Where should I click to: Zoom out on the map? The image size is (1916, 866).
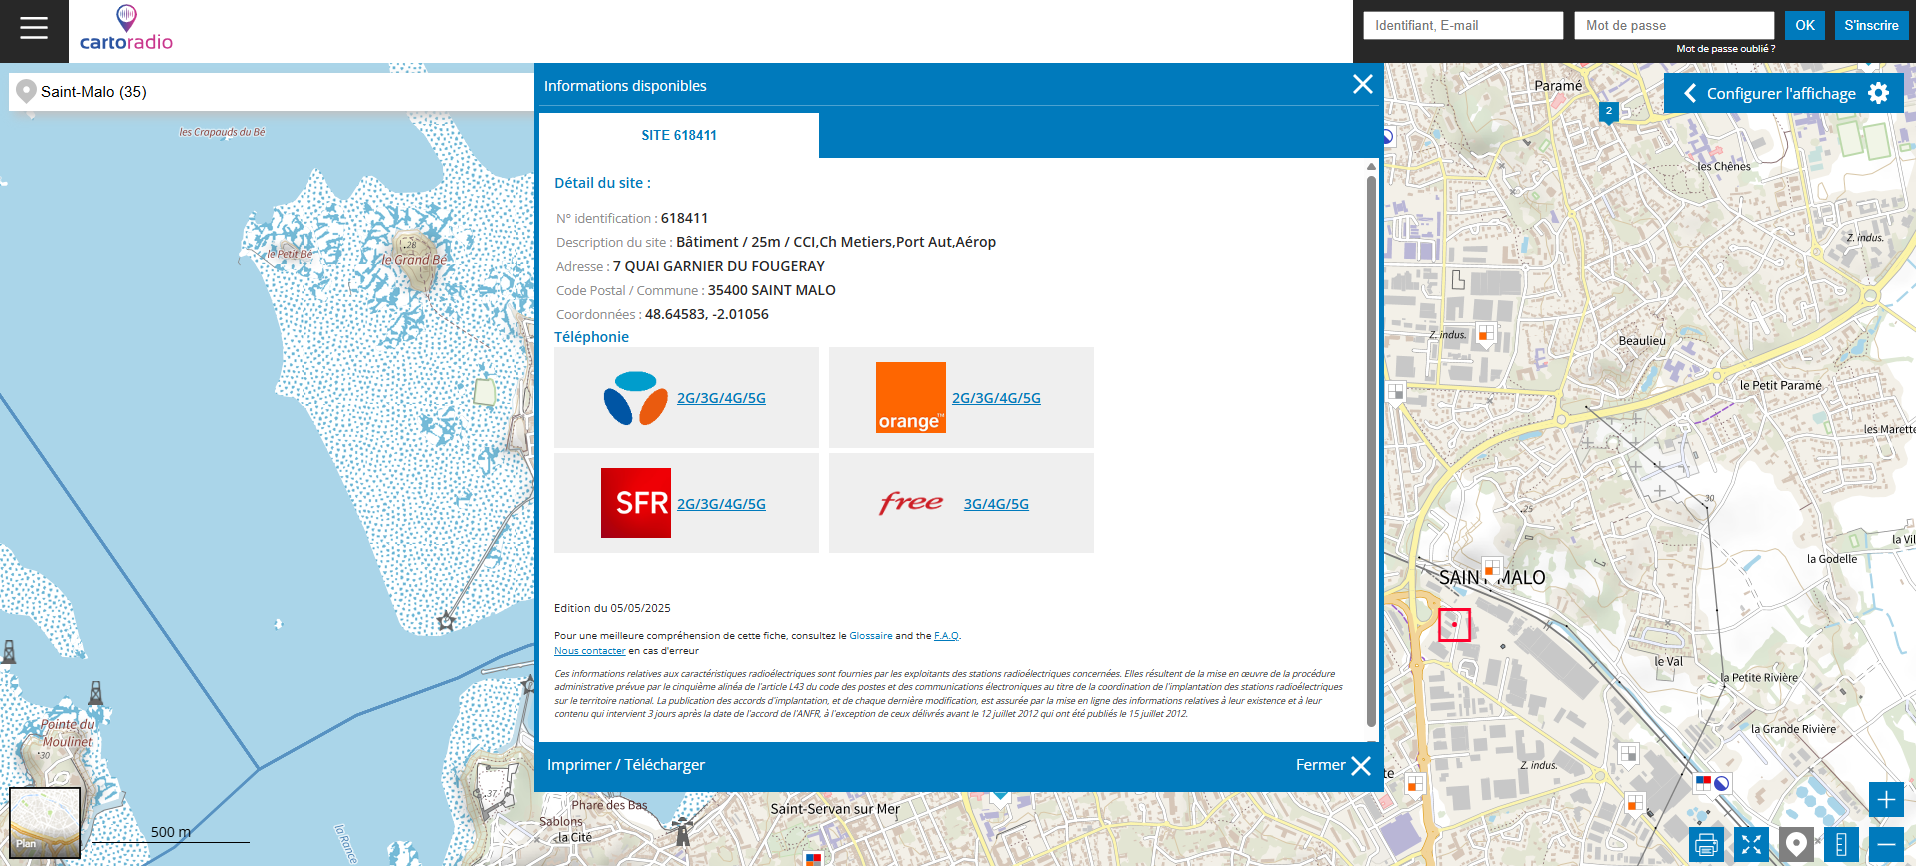click(1886, 844)
